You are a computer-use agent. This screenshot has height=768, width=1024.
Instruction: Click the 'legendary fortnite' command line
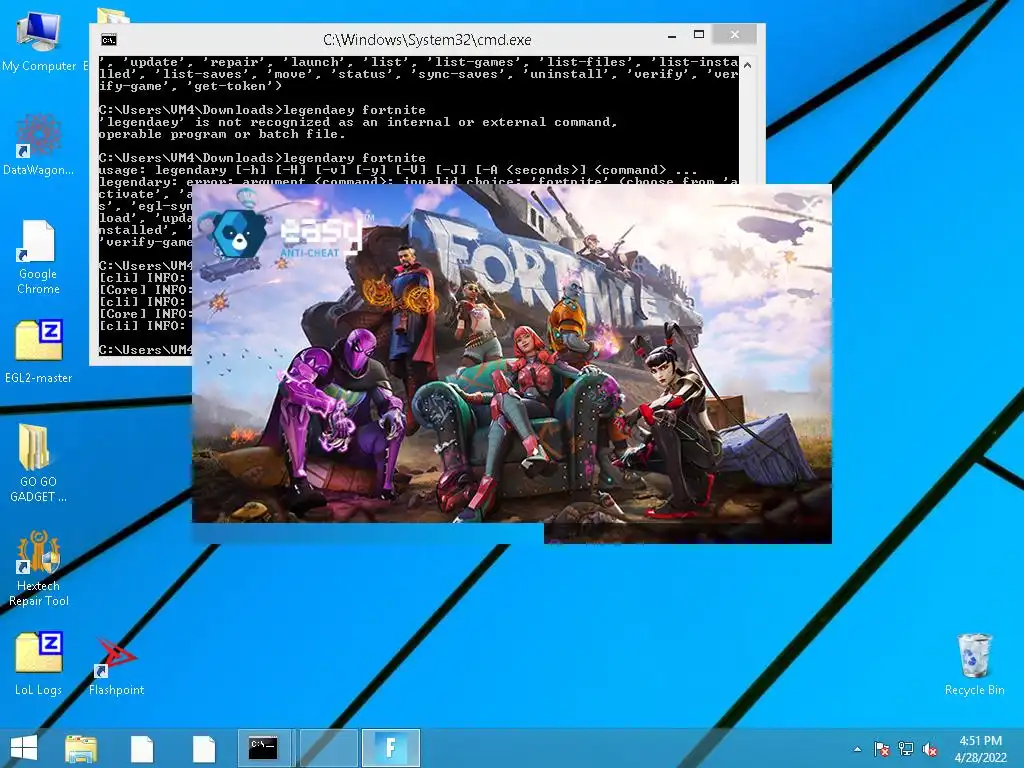tap(262, 157)
